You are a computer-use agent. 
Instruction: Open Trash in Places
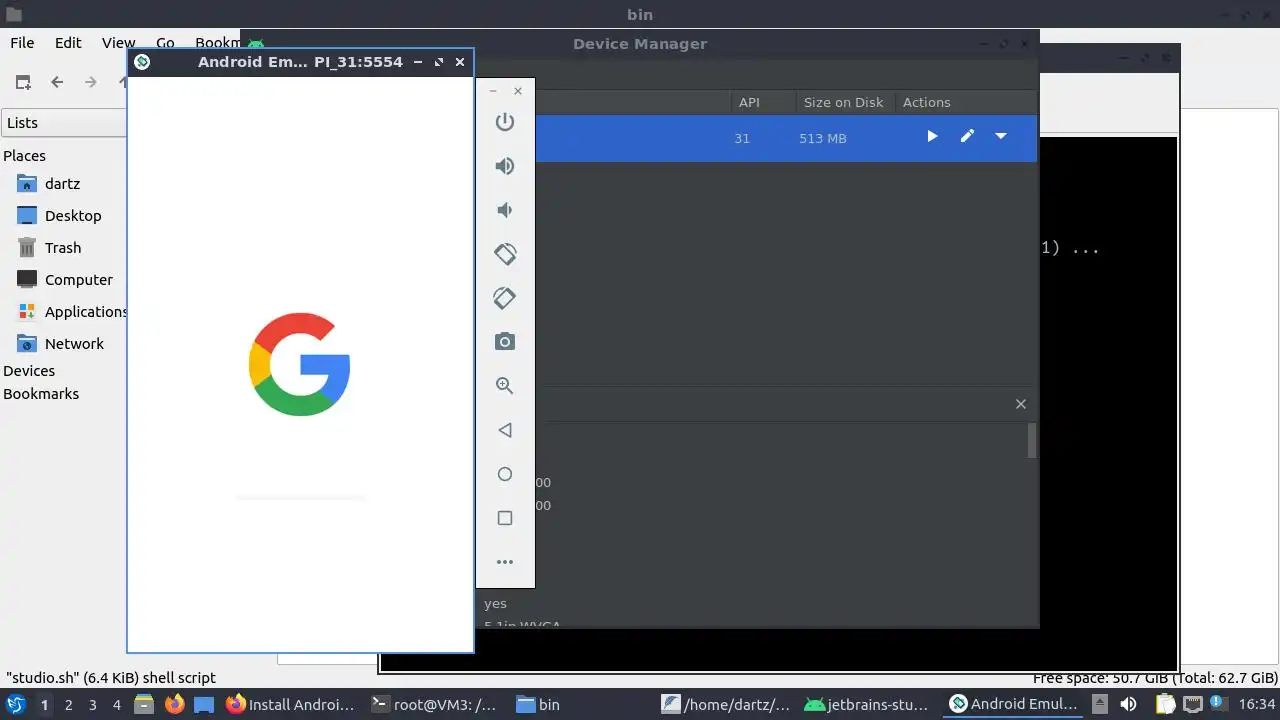[x=62, y=248]
